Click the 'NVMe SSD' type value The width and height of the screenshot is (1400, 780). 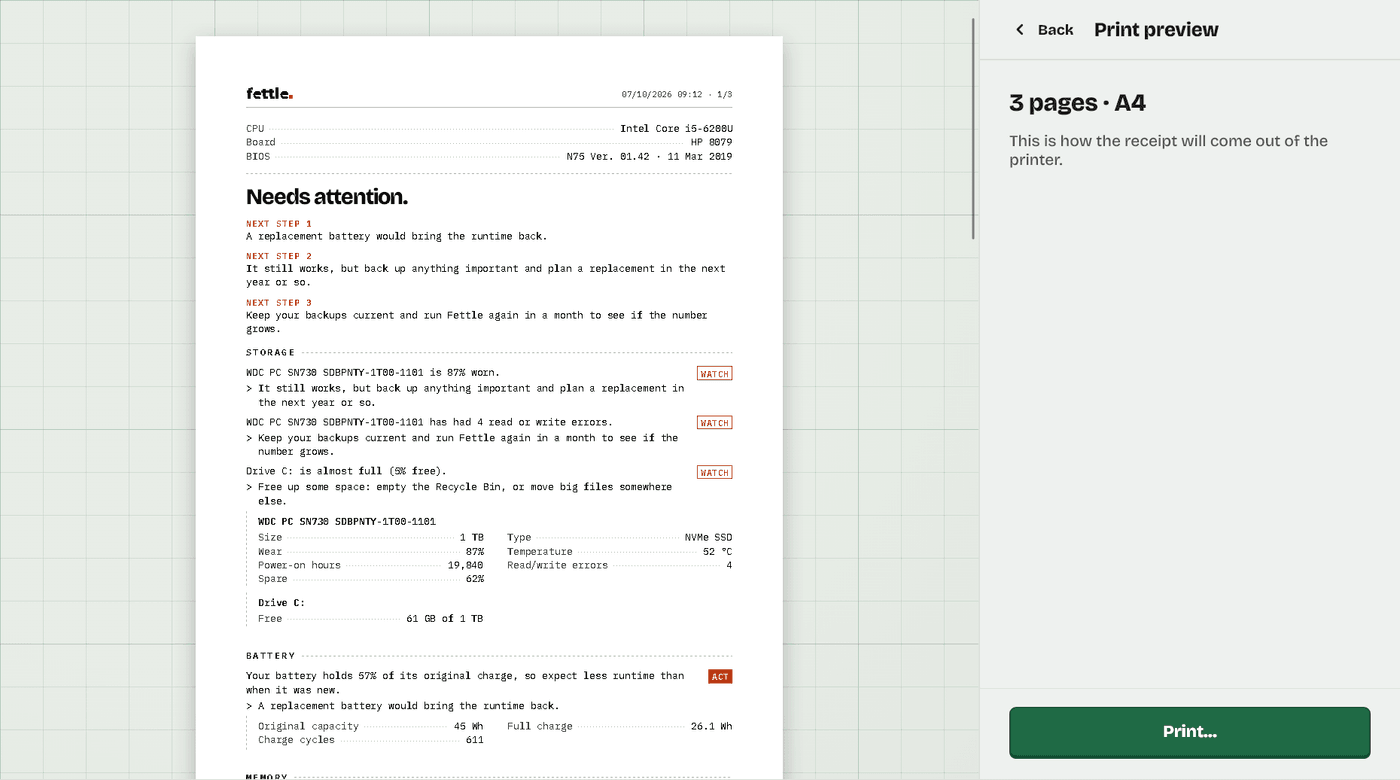click(x=708, y=538)
